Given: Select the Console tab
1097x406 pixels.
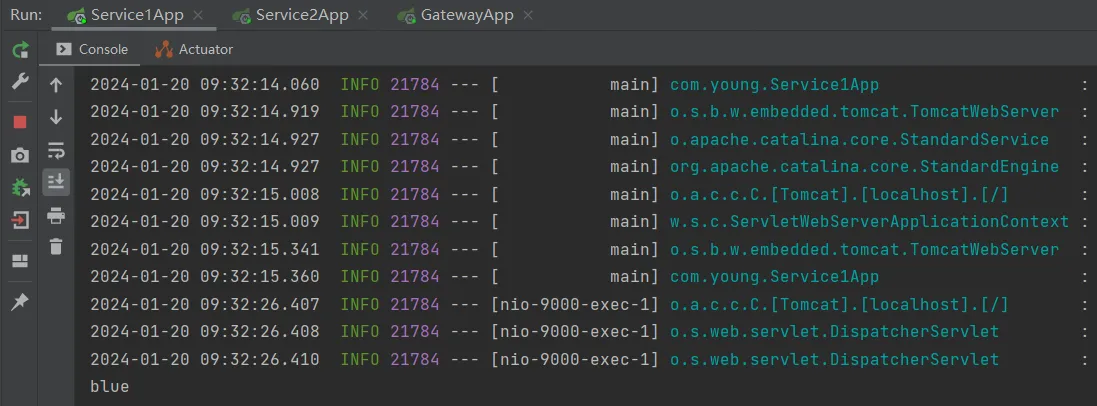Looking at the screenshot, I should tap(92, 49).
